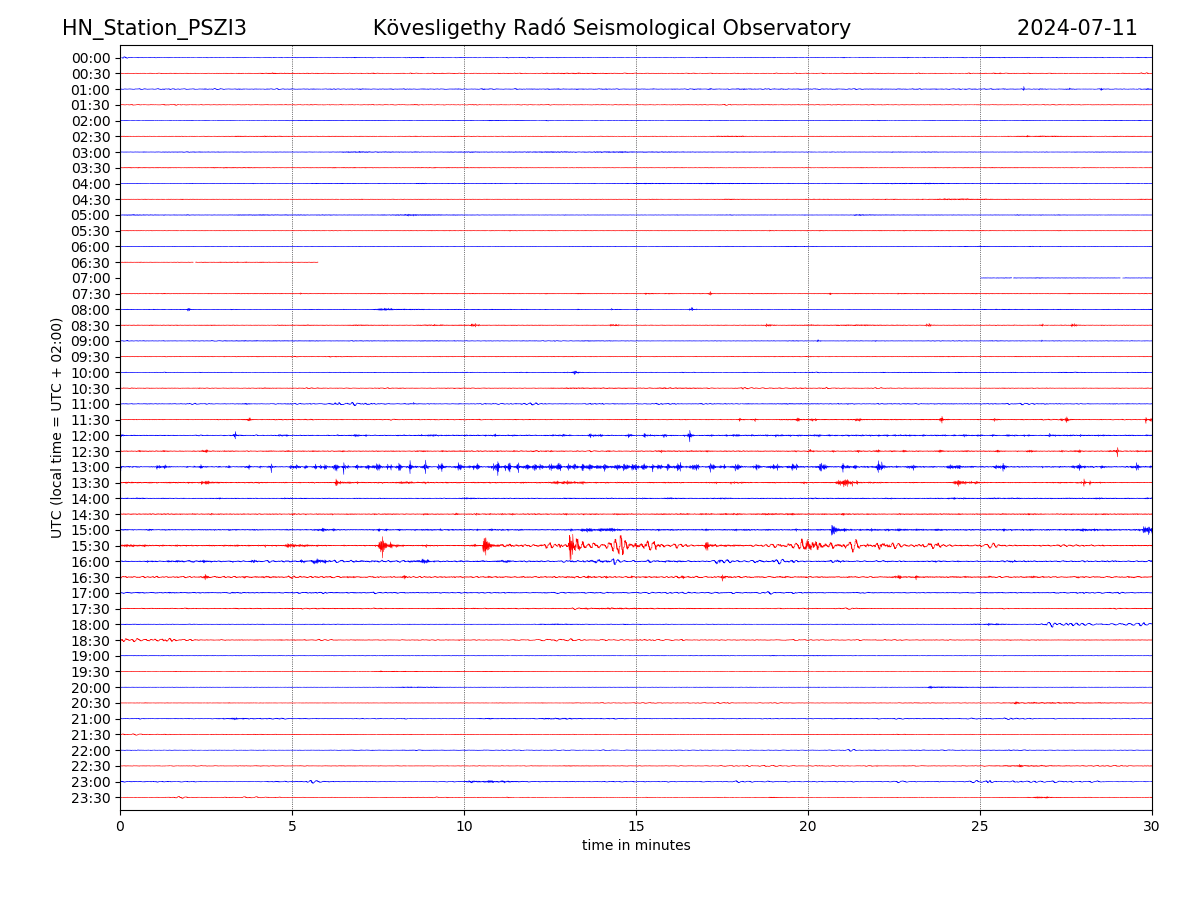
Task: Click the 00:00 row label
Action: 90,58
